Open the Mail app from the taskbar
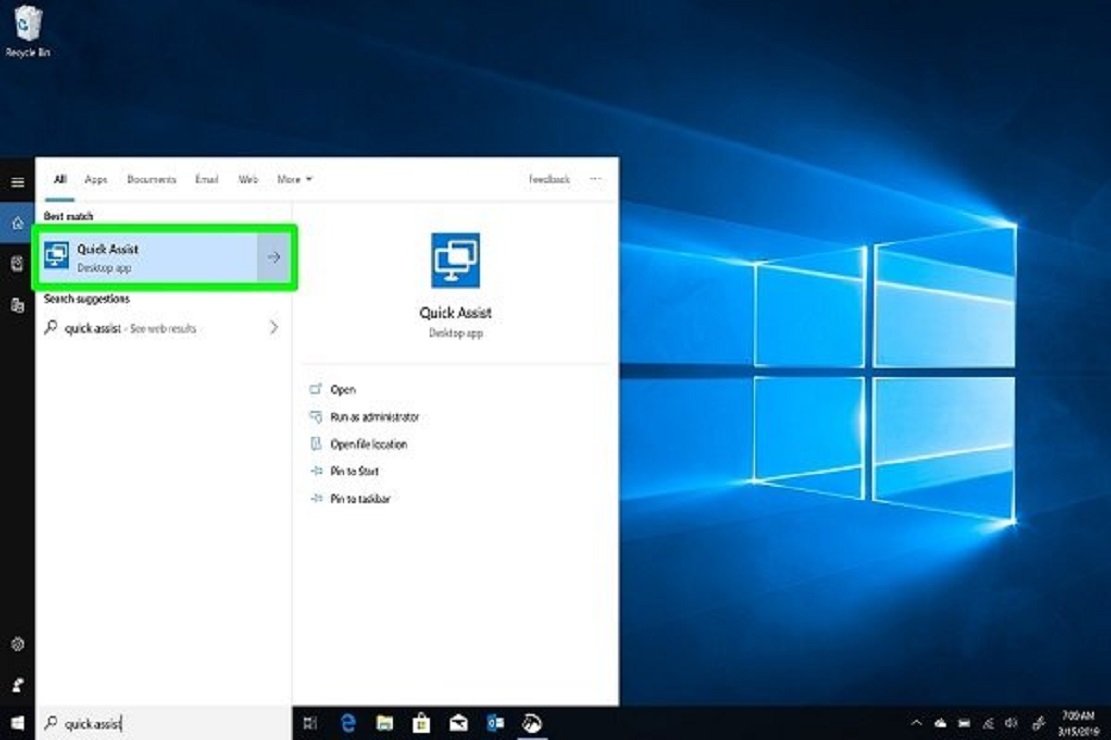 click(458, 723)
